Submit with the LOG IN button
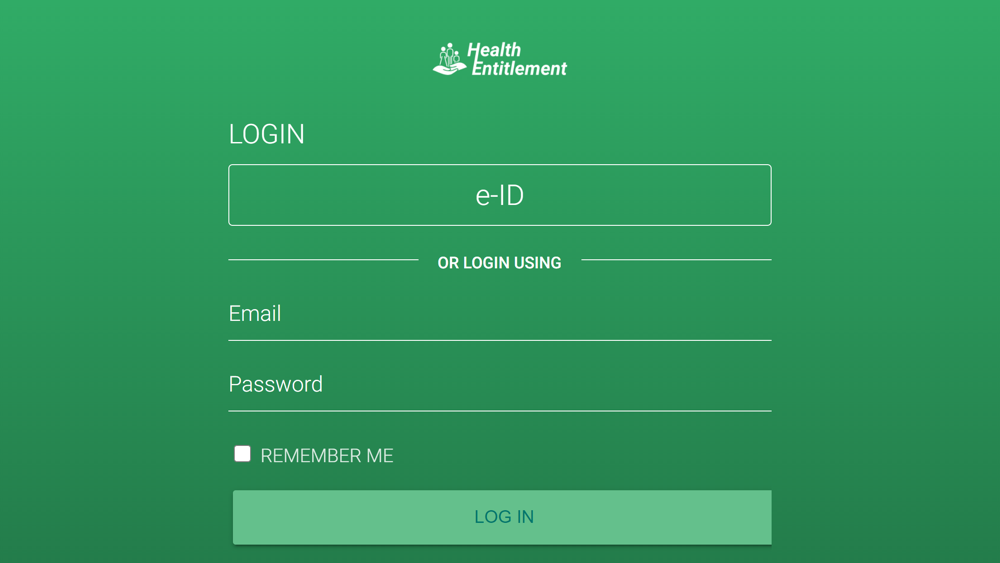This screenshot has height=563, width=1000. click(x=502, y=517)
